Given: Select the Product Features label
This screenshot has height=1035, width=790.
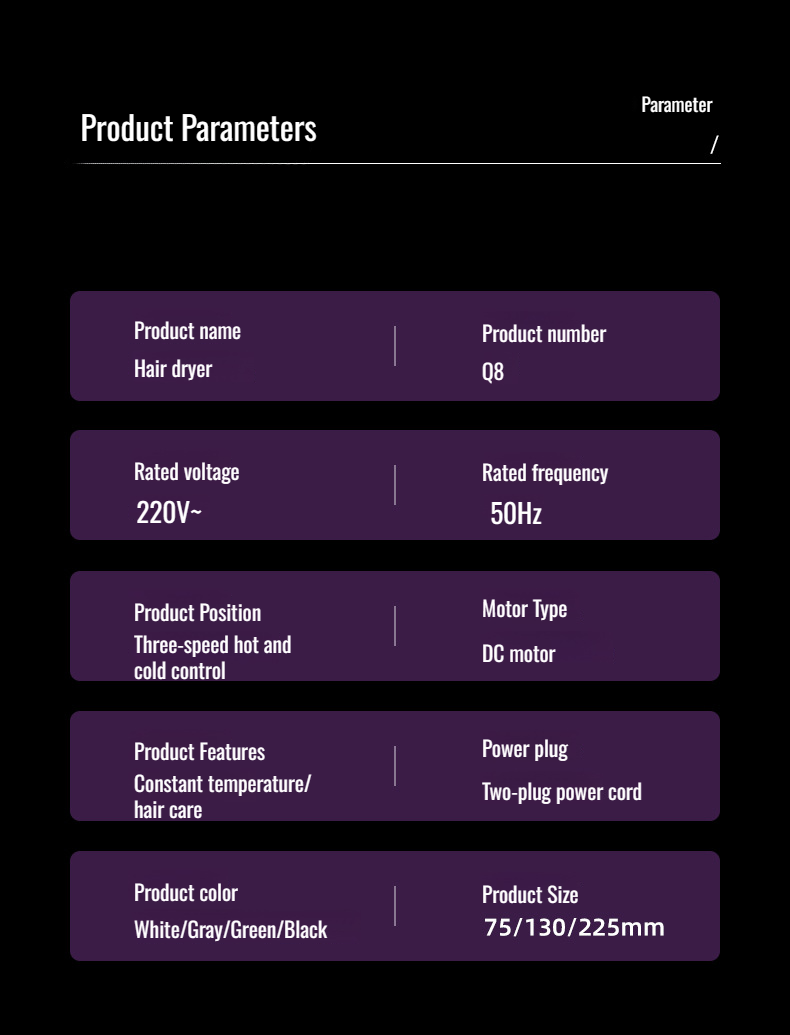Looking at the screenshot, I should click(199, 752).
